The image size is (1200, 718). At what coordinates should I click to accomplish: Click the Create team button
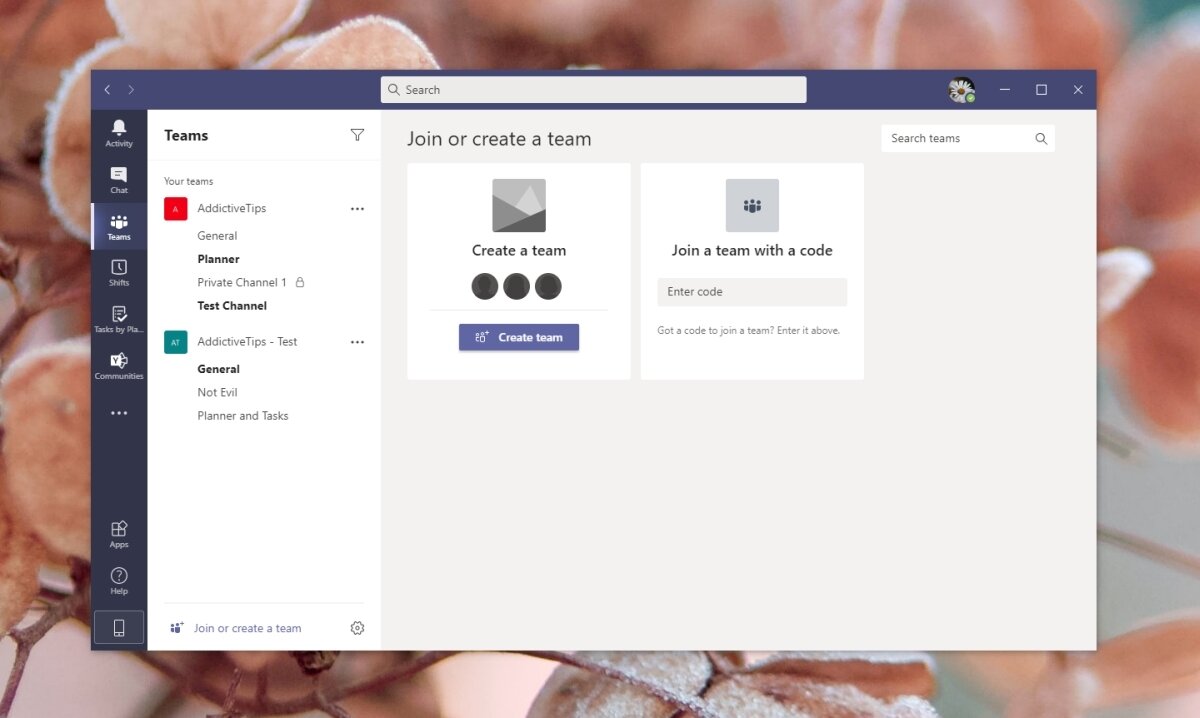(x=519, y=337)
